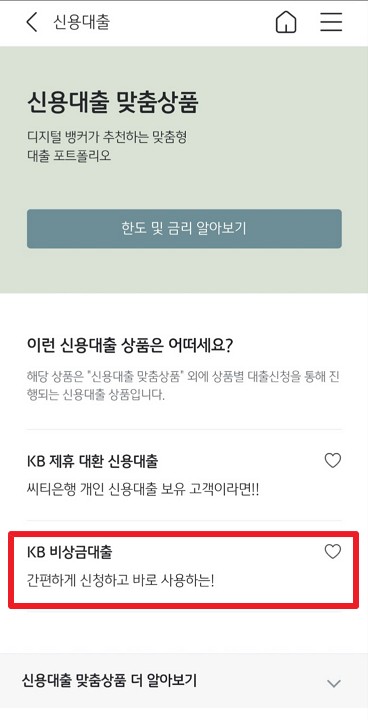
Task: Expand 신용대출 맞춤상품 더 알아보기 section label
Action: (x=109, y=681)
